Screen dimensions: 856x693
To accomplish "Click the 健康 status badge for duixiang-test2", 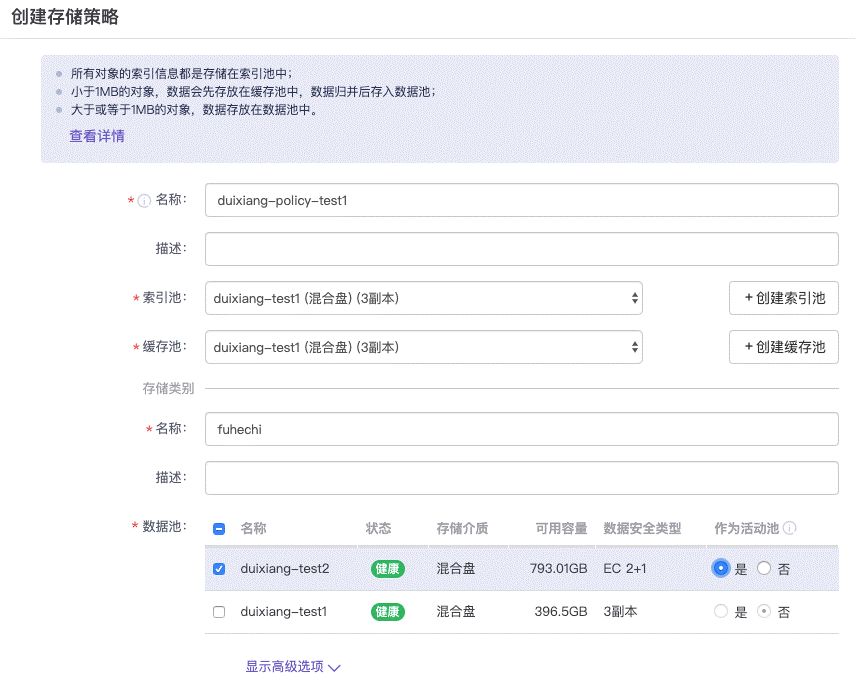I will pos(388,569).
